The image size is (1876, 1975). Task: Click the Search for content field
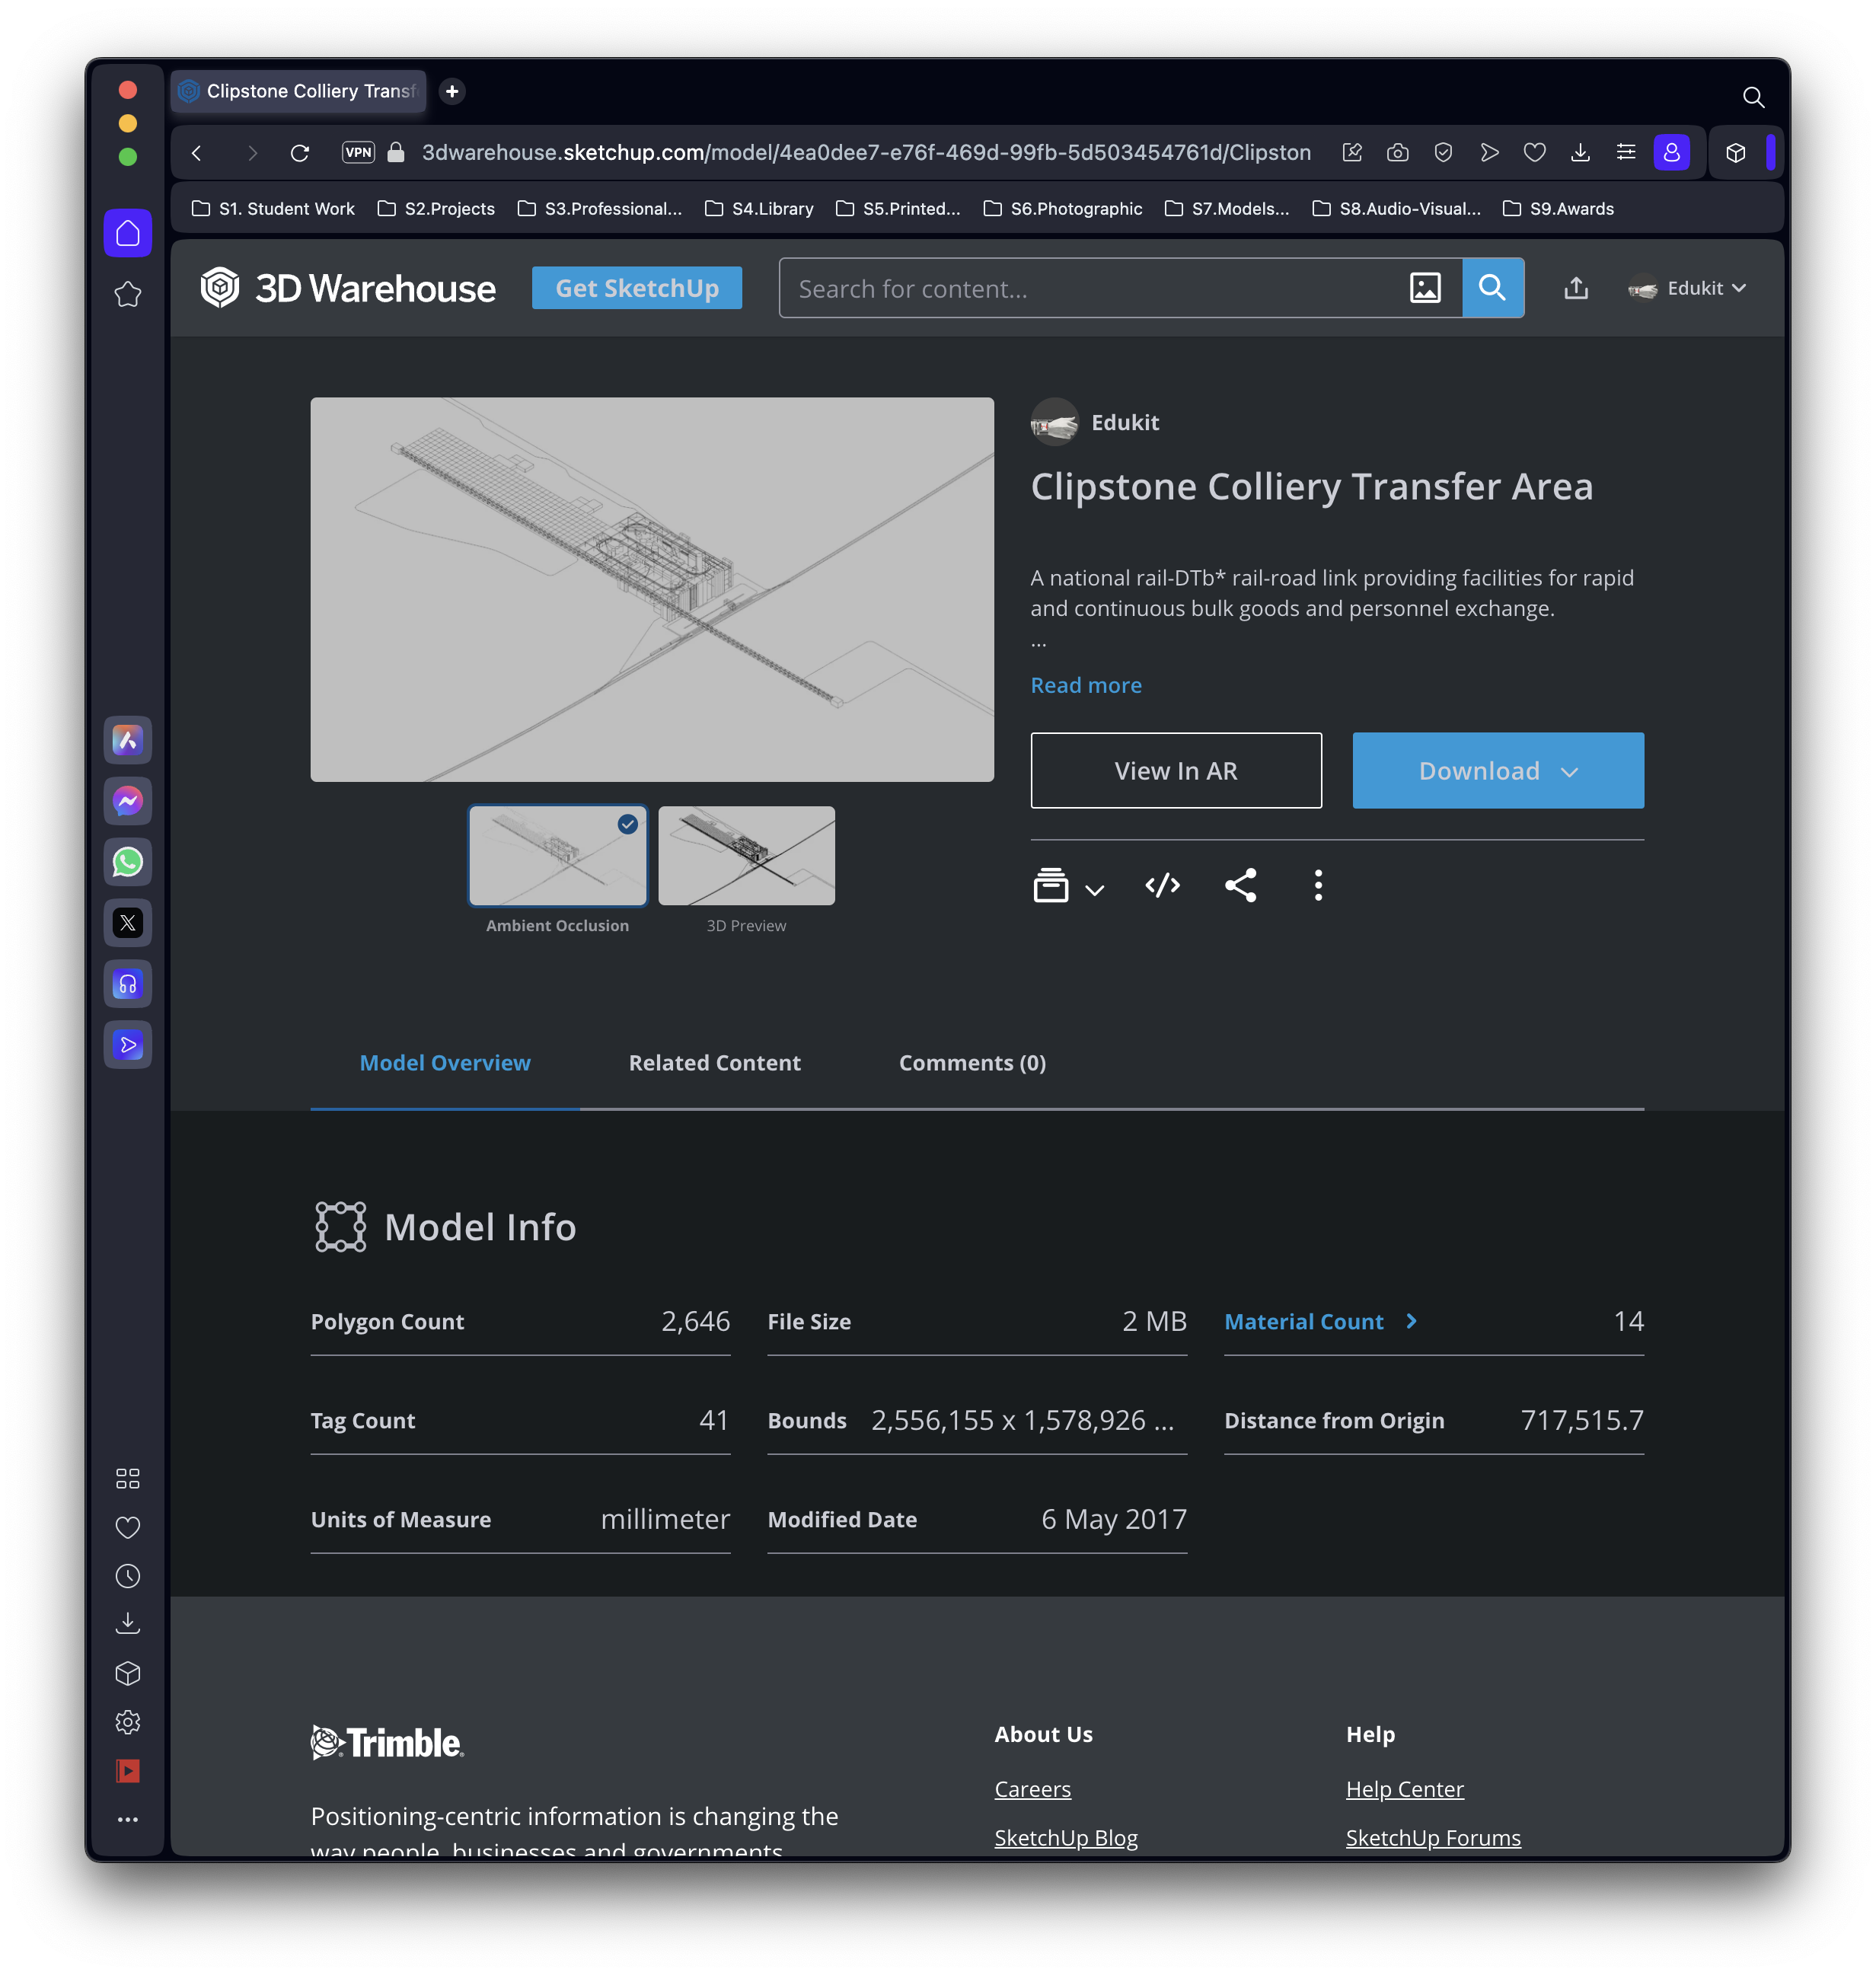pos(1092,288)
